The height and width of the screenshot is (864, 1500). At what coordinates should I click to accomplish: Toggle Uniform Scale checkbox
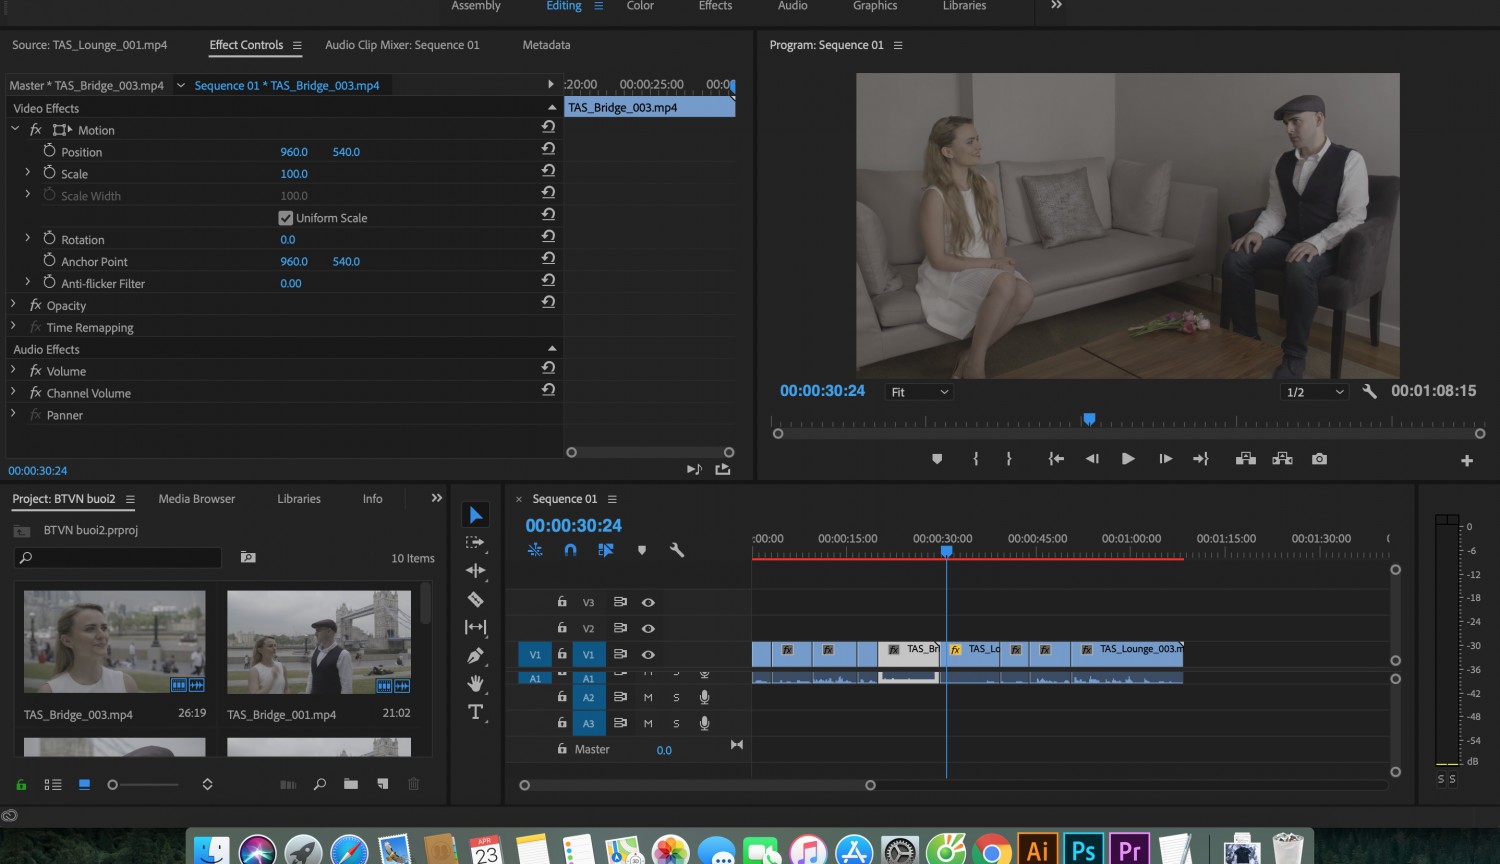click(285, 218)
